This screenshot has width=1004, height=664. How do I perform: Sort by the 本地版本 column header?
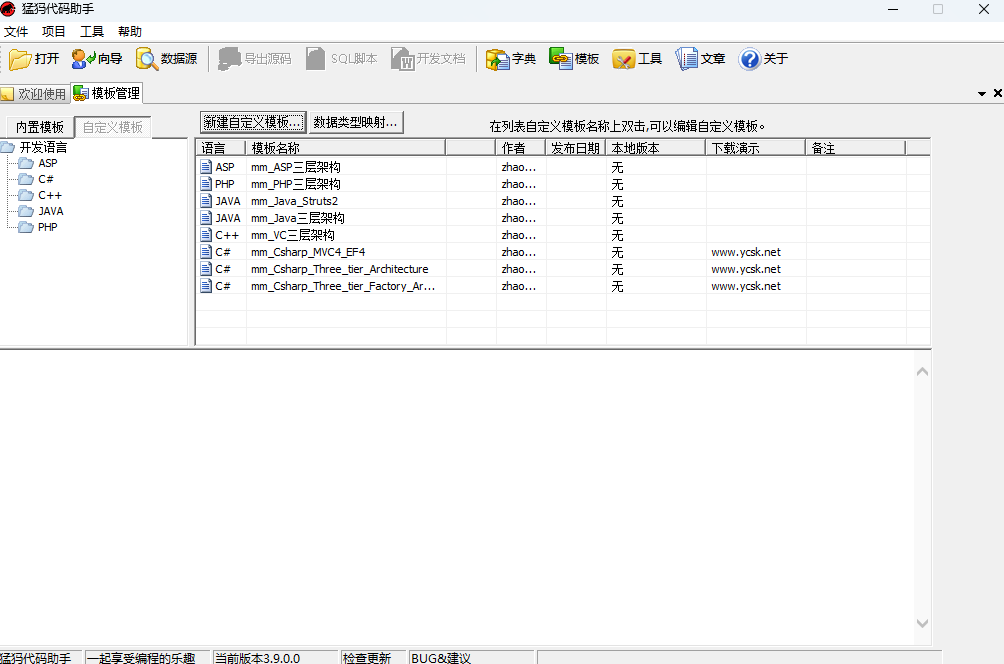[656, 148]
